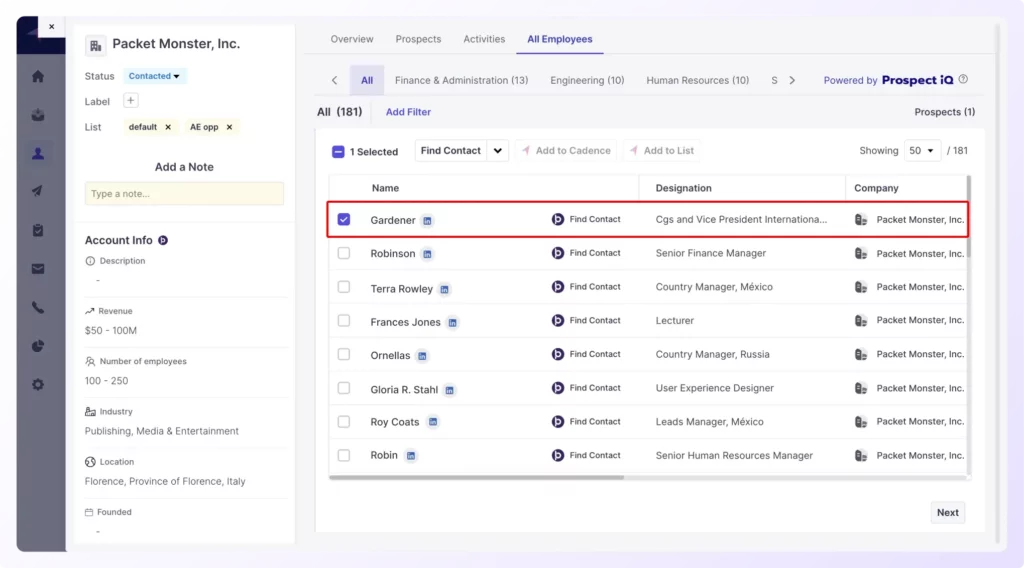Check the Robinson row checkbox
Viewport: 1024px width, 568px height.
[x=344, y=253]
